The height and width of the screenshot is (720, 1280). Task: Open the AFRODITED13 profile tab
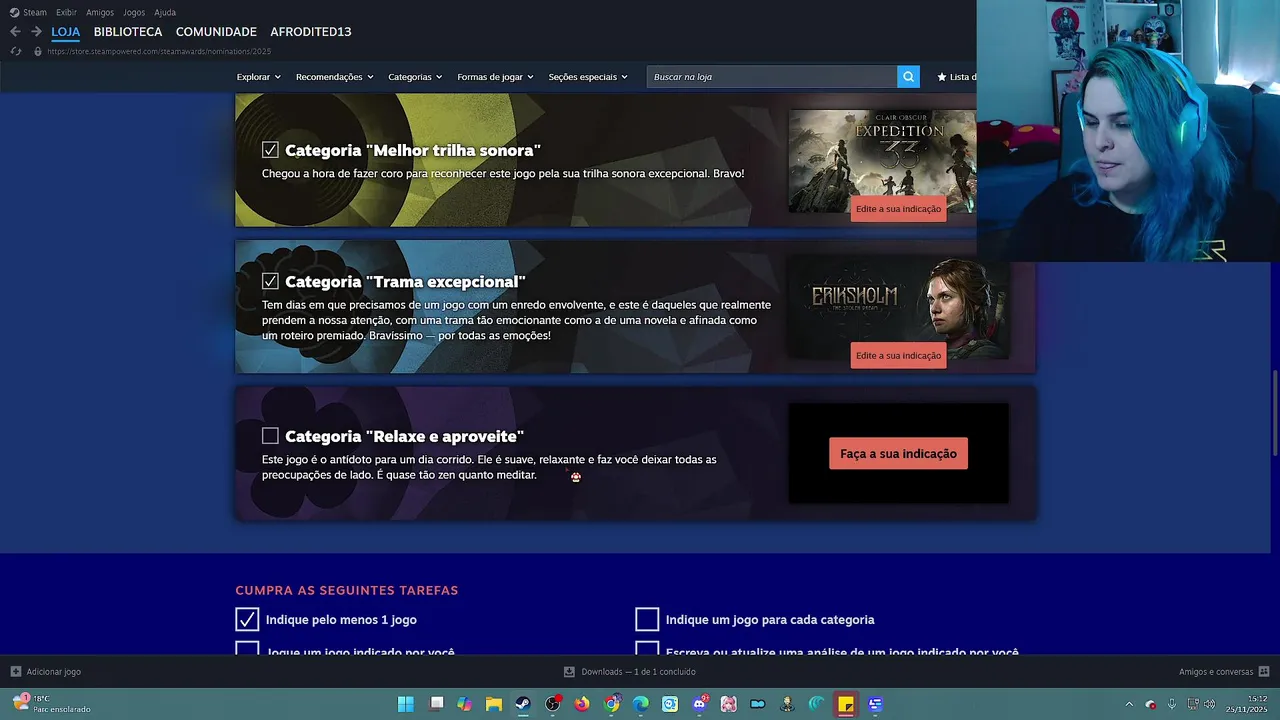(311, 32)
